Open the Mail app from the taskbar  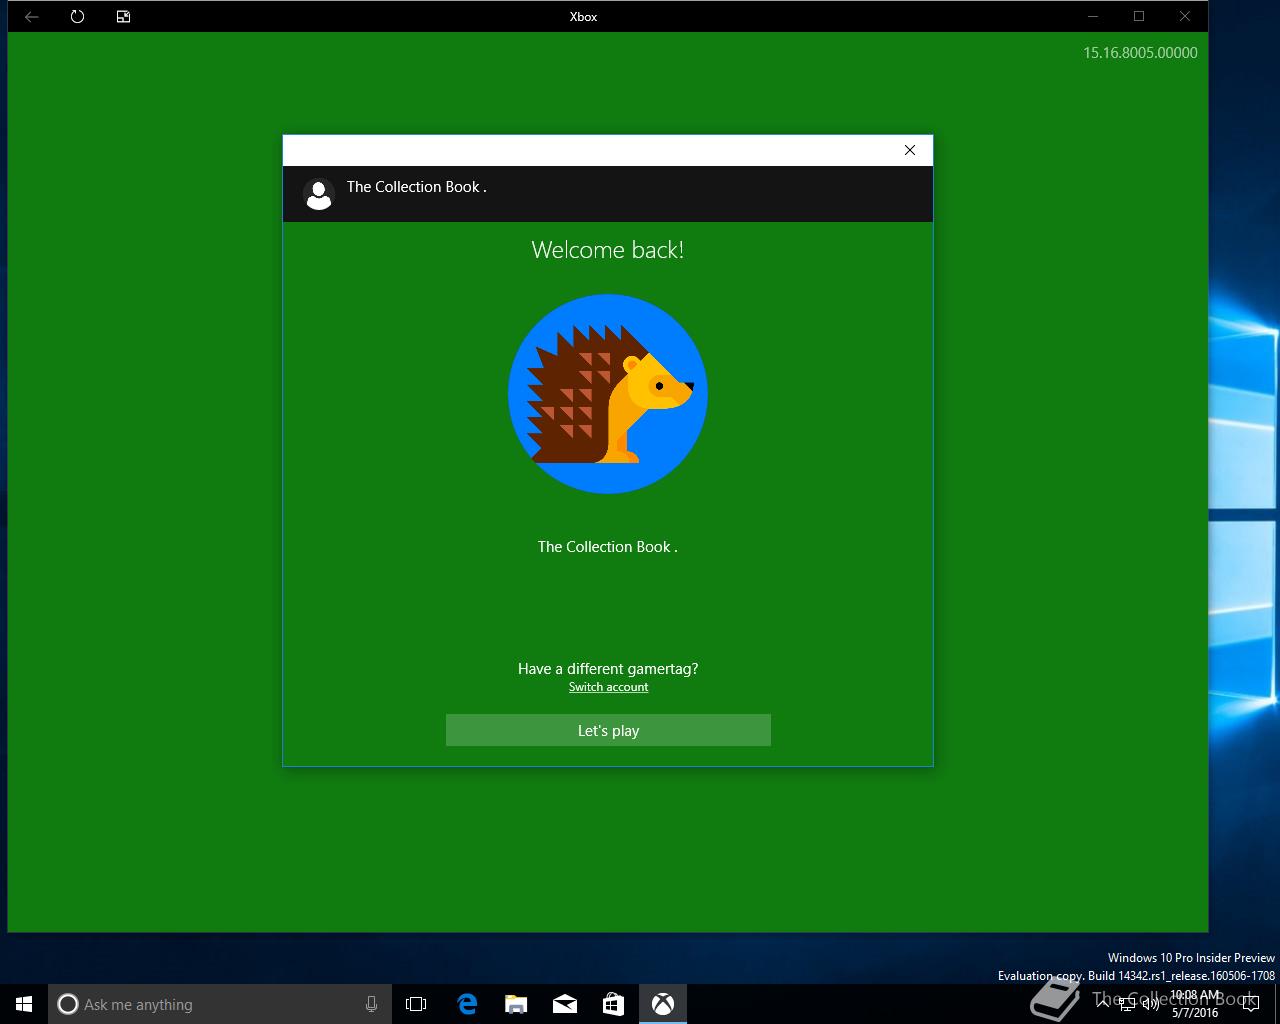564,1004
